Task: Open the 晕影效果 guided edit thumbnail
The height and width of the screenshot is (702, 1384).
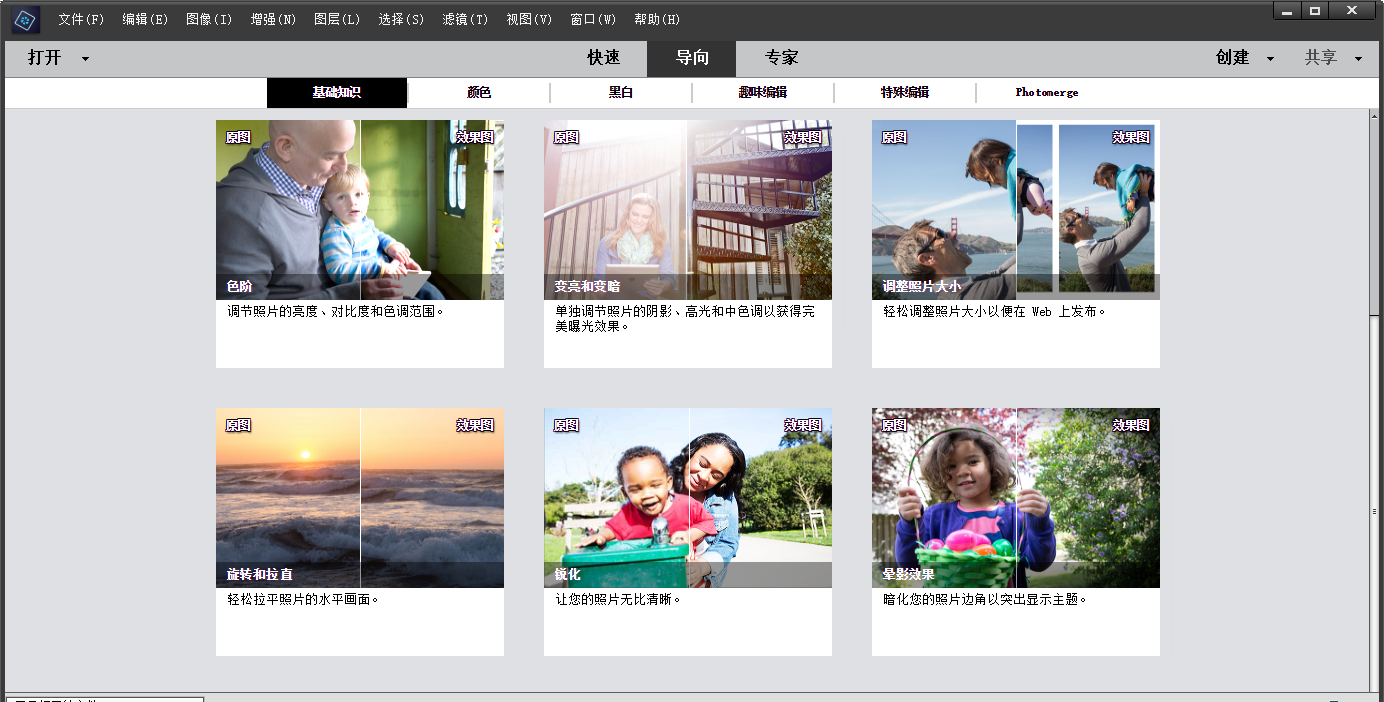Action: (1016, 498)
